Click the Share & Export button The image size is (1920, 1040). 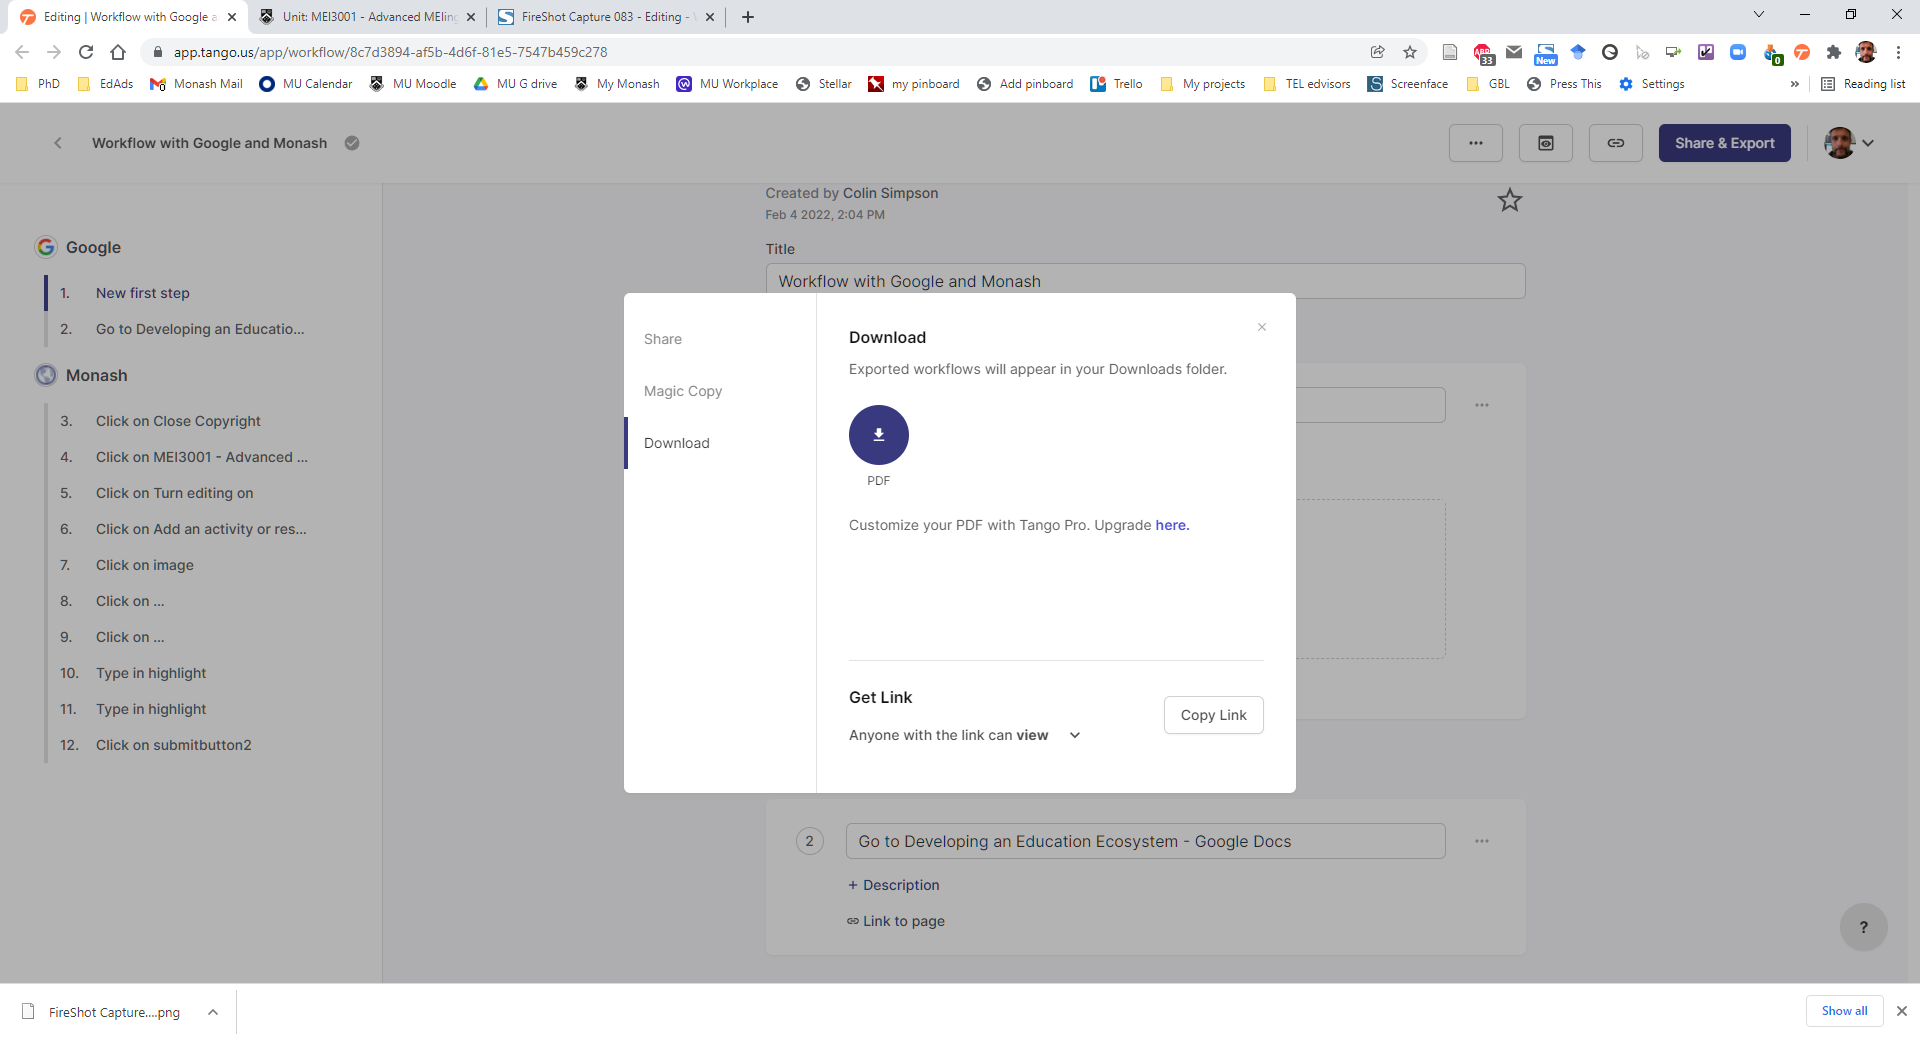pyautogui.click(x=1724, y=143)
